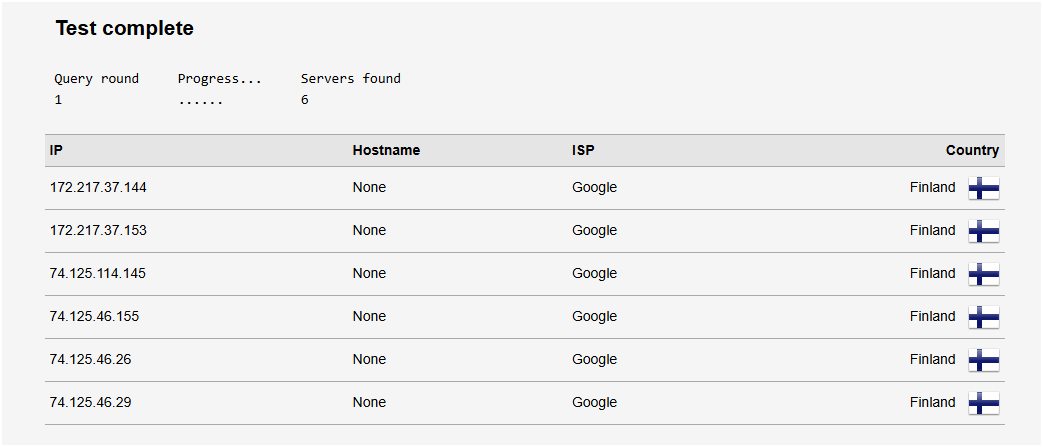Select IP address 74.125.114.145
The image size is (1043, 447).
pyautogui.click(x=98, y=273)
